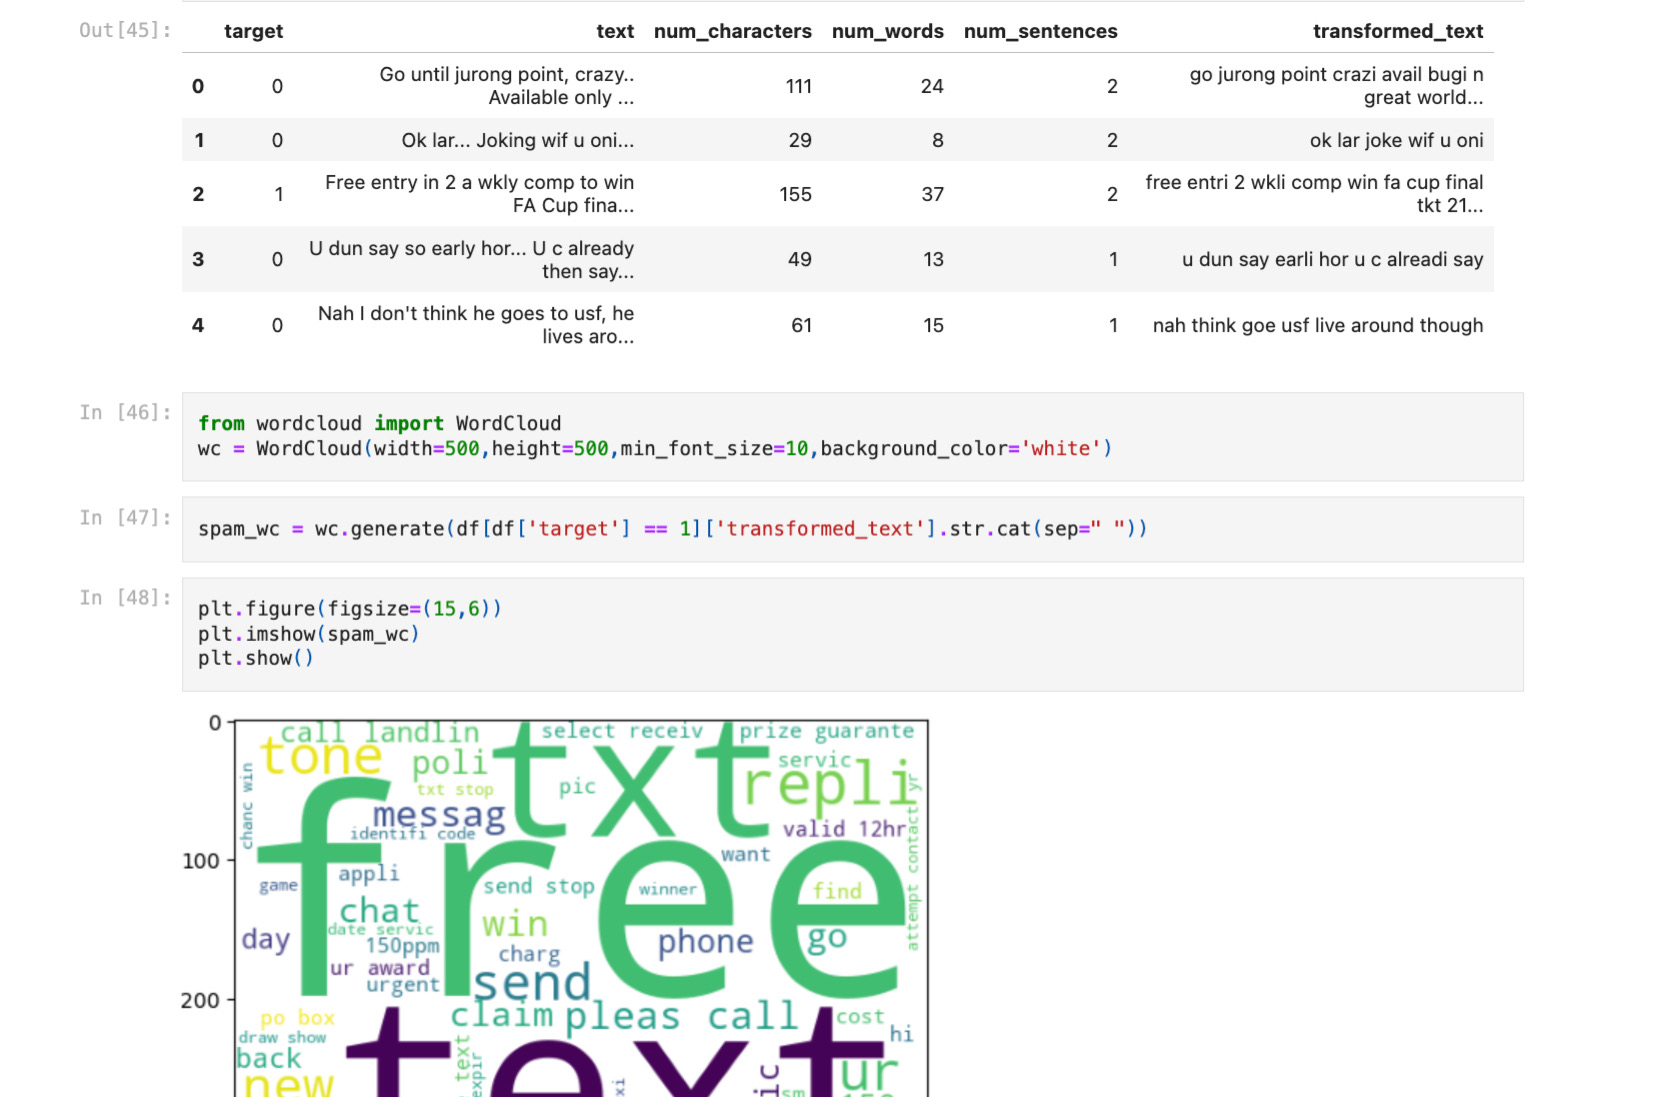Image resolution: width=1664 pixels, height=1097 pixels.
Task: Click into the WordCloud import code cell
Action: coord(852,436)
